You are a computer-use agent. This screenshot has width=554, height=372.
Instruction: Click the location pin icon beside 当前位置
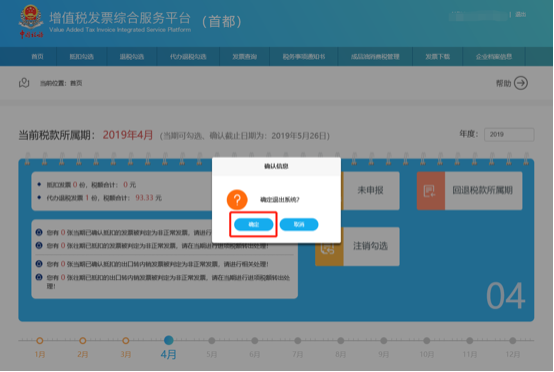point(24,83)
